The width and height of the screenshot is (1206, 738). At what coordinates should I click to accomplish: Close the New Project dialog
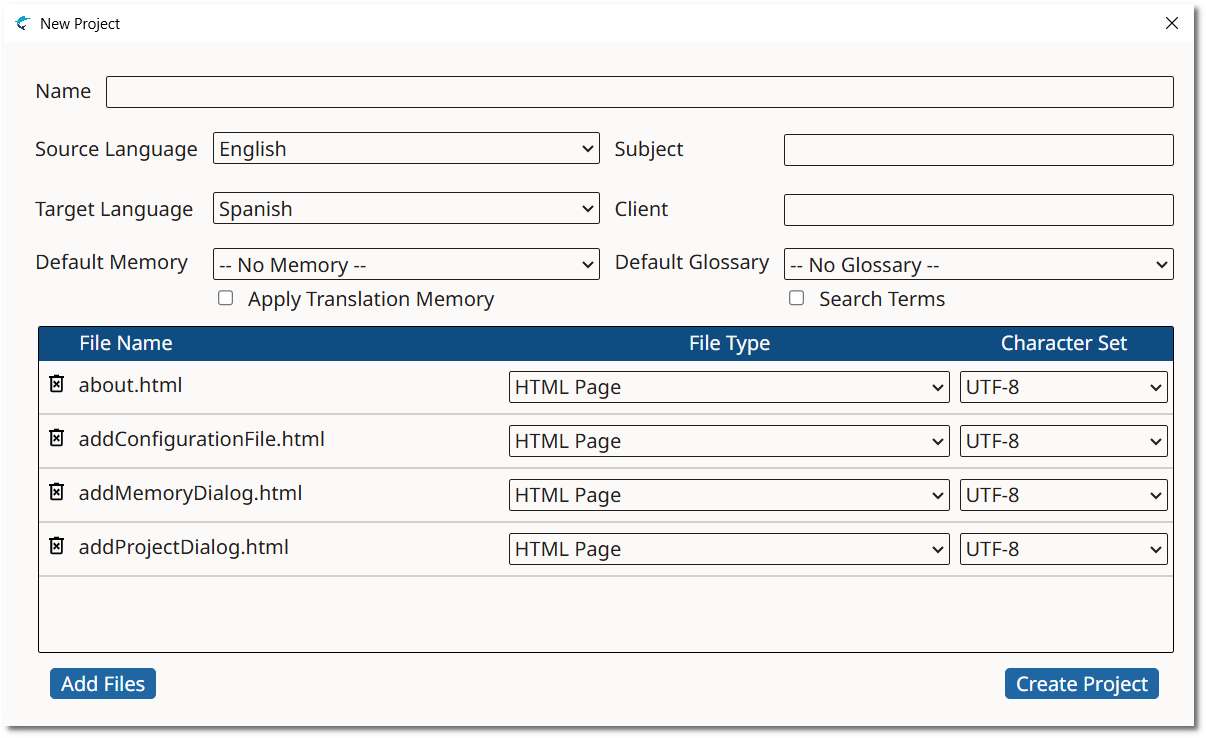coord(1172,23)
